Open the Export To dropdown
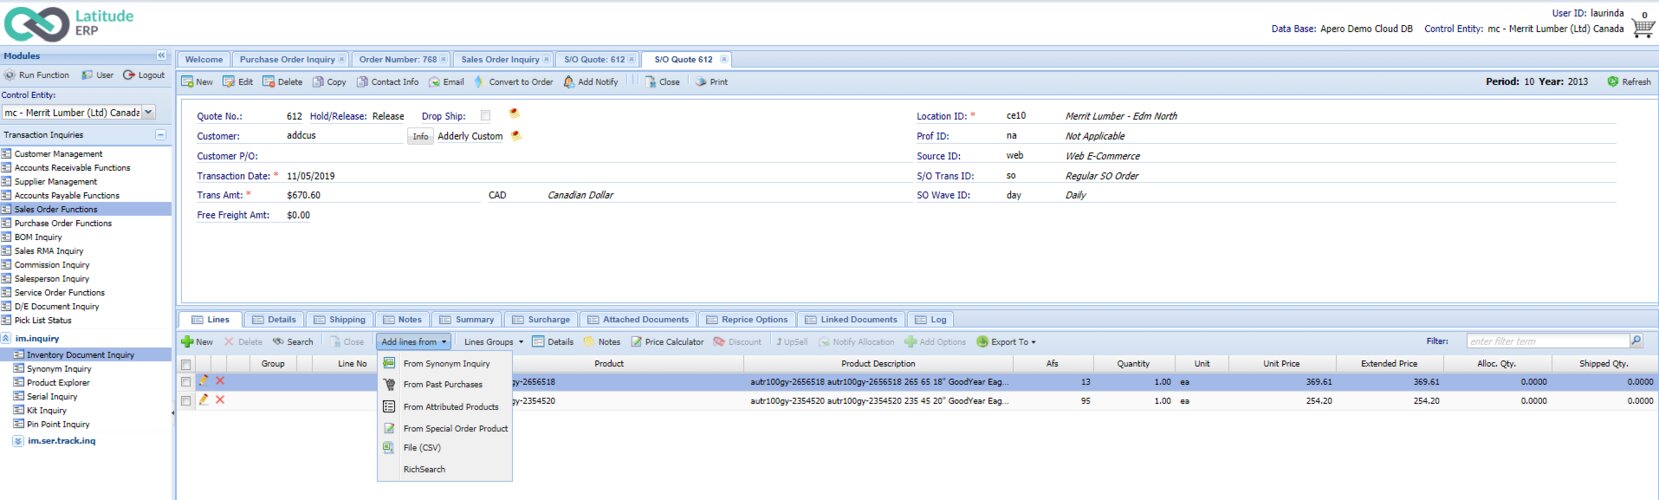Screen dimensions: 1659x500 coord(1007,342)
